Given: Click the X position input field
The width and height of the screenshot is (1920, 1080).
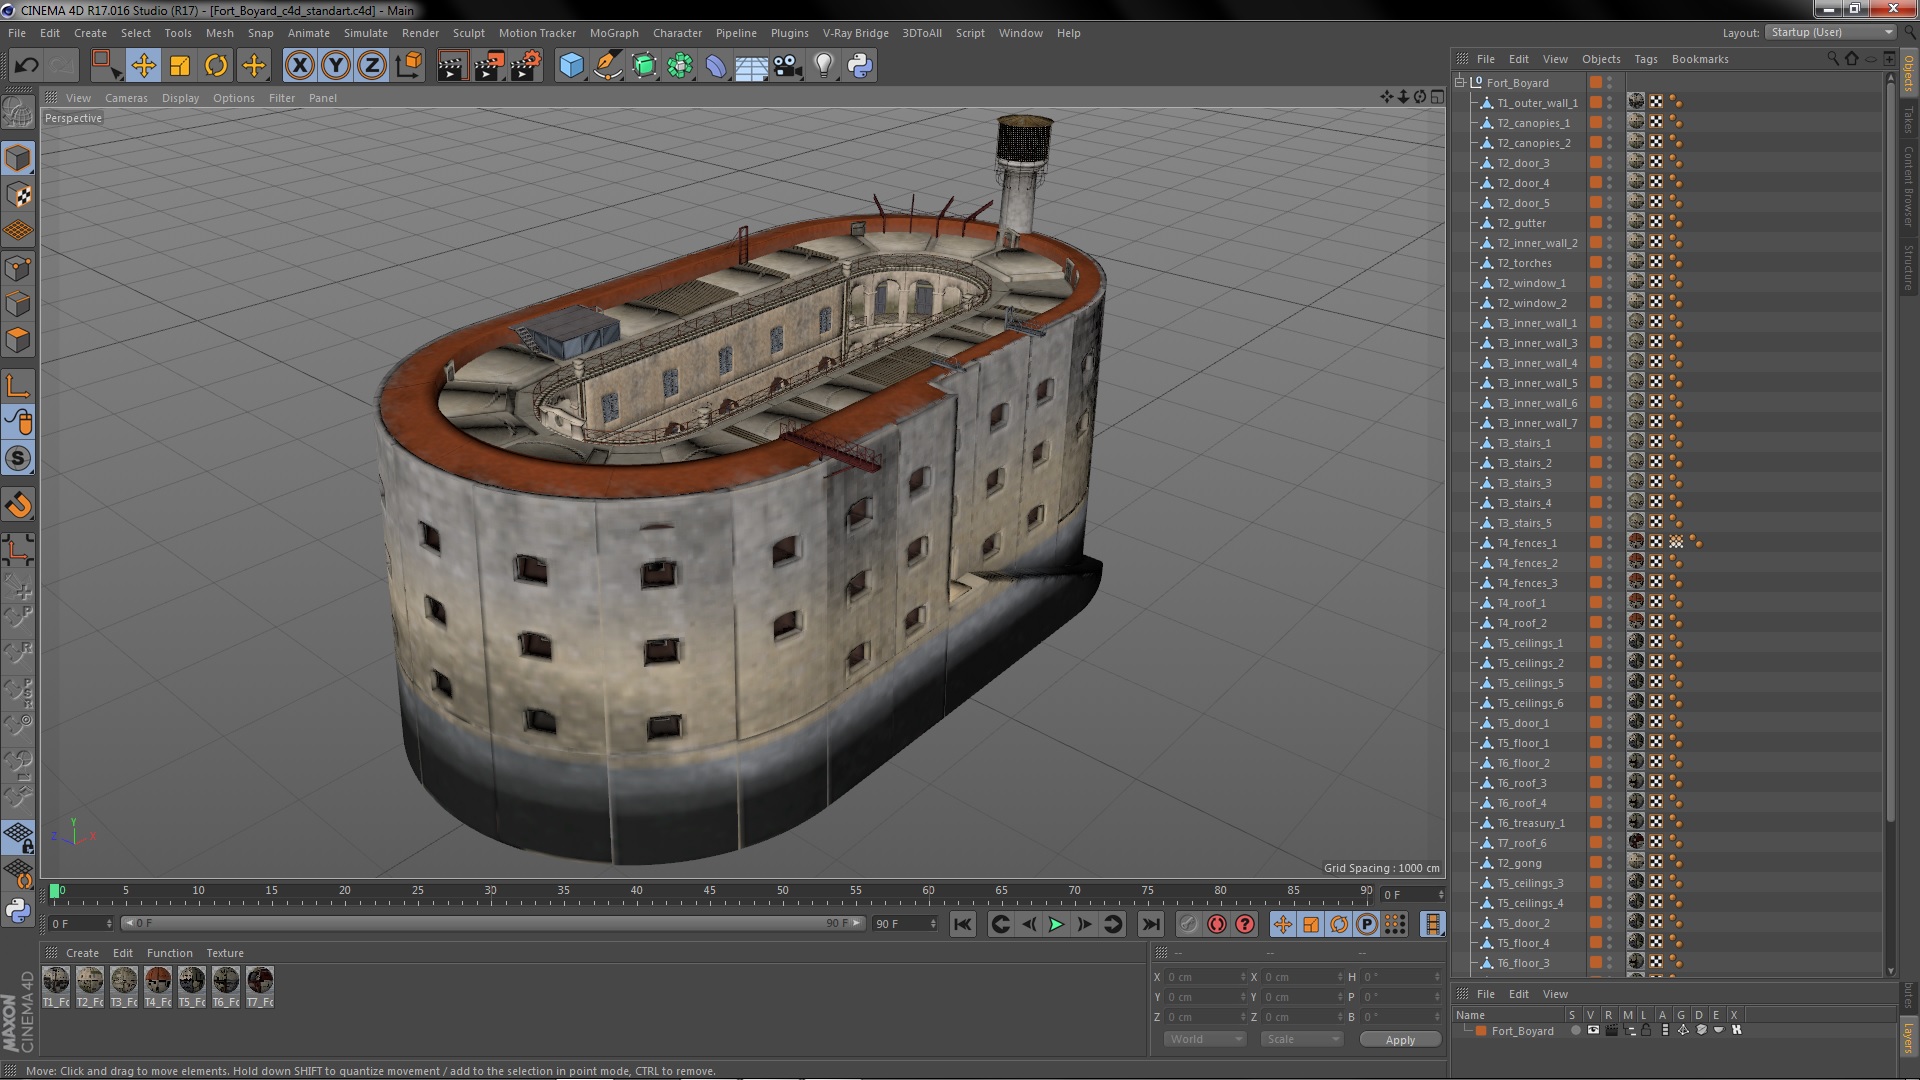Looking at the screenshot, I should pos(1207,977).
